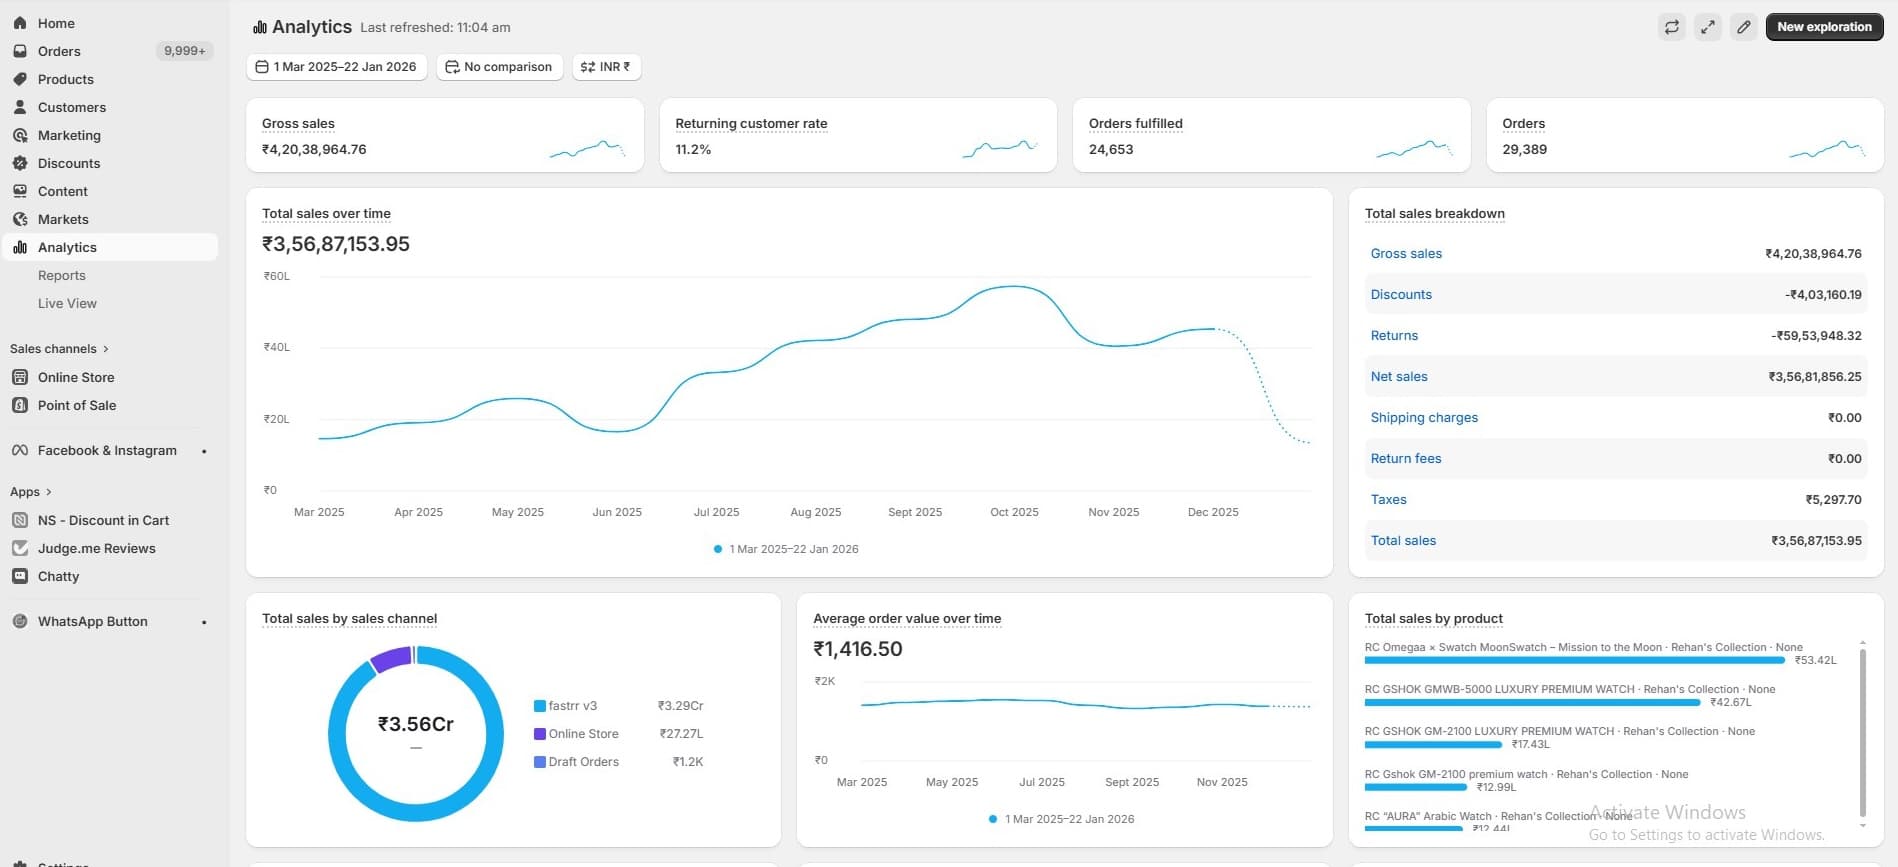Go to Products in the sidebar
The height and width of the screenshot is (867, 1898).
[66, 79]
